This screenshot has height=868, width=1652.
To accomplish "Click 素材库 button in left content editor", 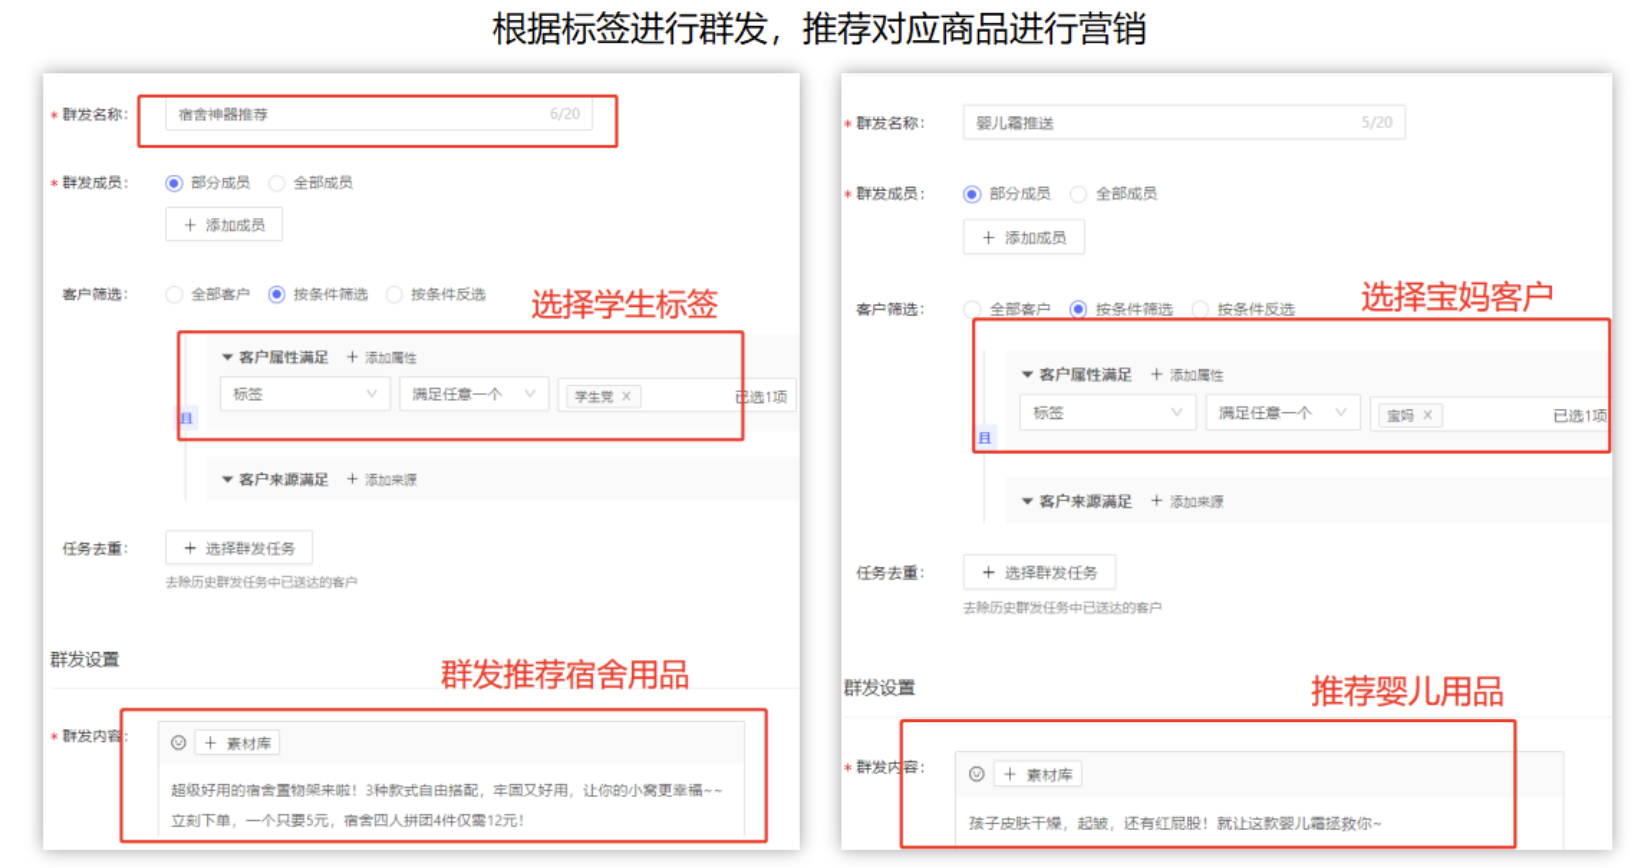I will pos(237,743).
